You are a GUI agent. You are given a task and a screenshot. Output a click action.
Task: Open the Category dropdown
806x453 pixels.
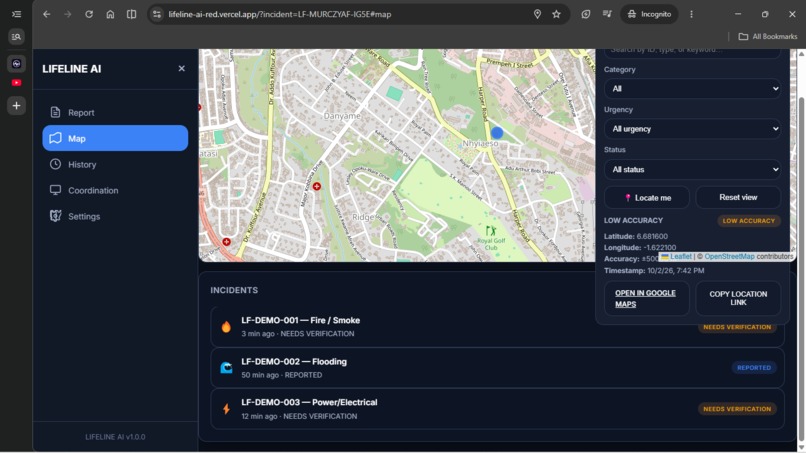tap(692, 88)
